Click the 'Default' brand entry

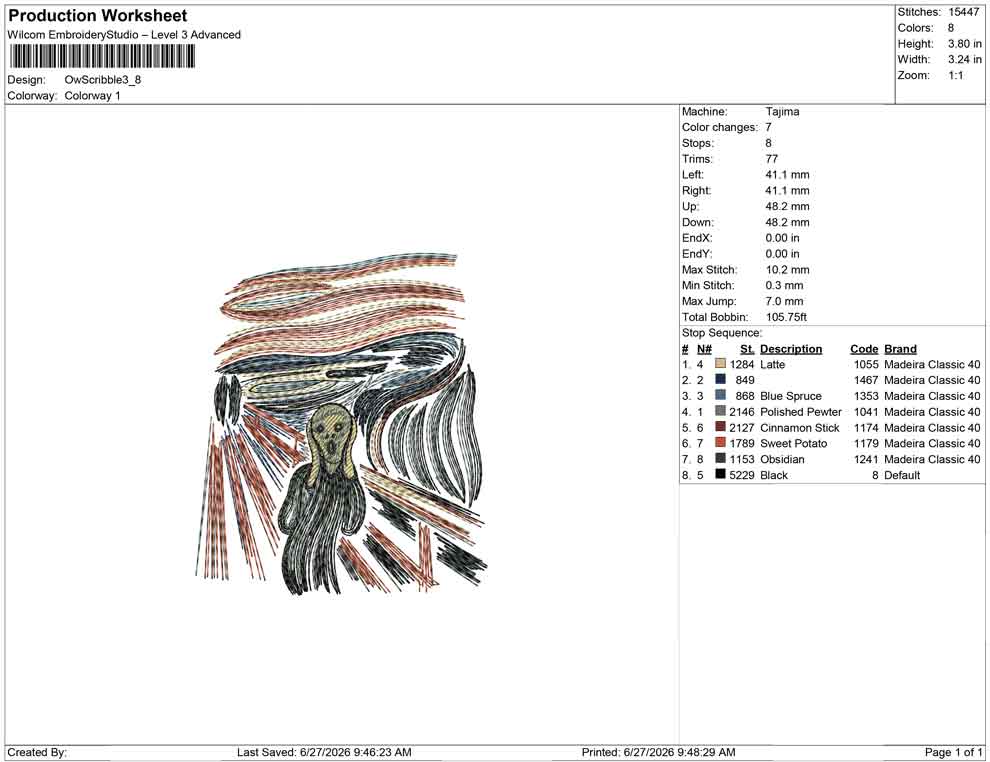click(x=902, y=475)
